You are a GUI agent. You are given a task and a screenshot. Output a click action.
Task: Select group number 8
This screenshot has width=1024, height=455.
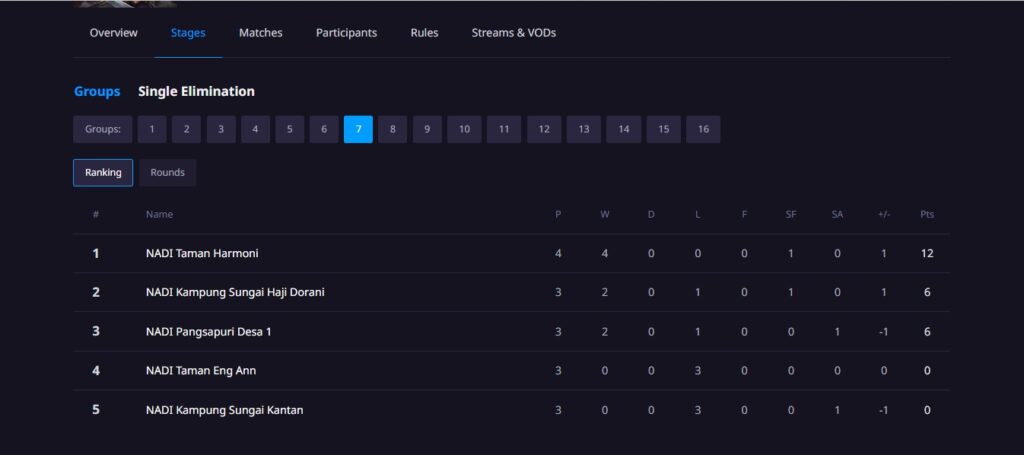tap(393, 130)
